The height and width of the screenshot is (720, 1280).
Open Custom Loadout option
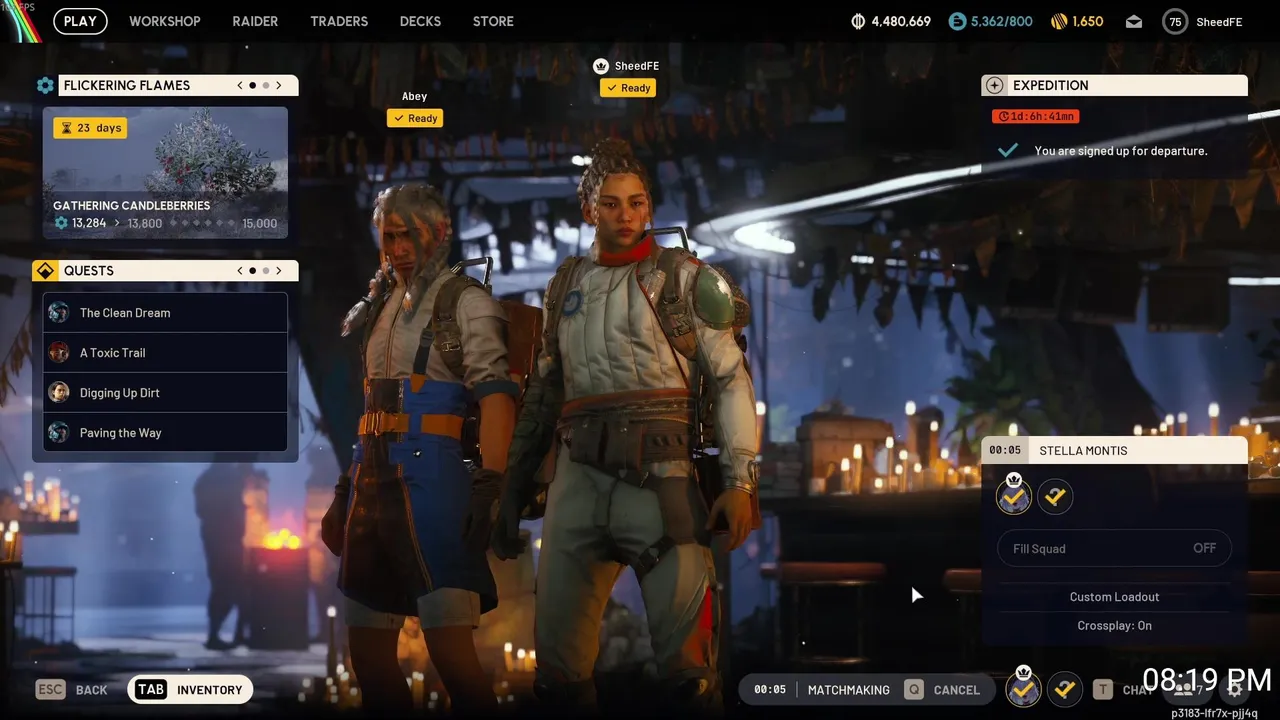[1114, 597]
